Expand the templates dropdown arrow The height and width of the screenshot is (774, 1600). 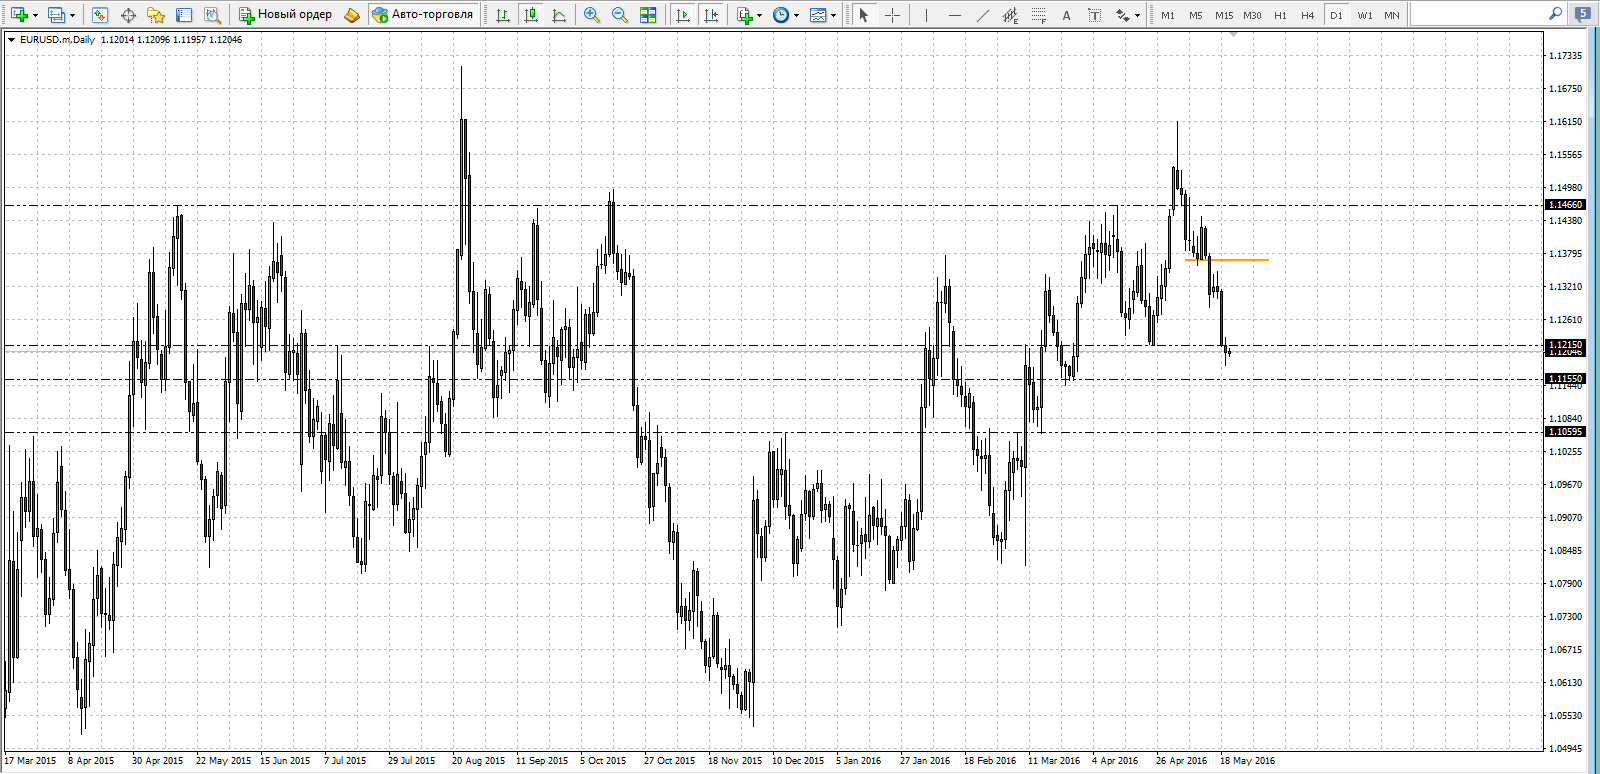click(x=834, y=16)
